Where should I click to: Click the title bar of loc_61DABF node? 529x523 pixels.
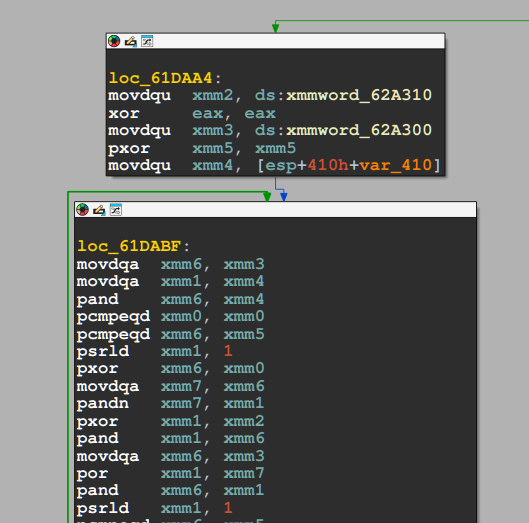point(276,210)
